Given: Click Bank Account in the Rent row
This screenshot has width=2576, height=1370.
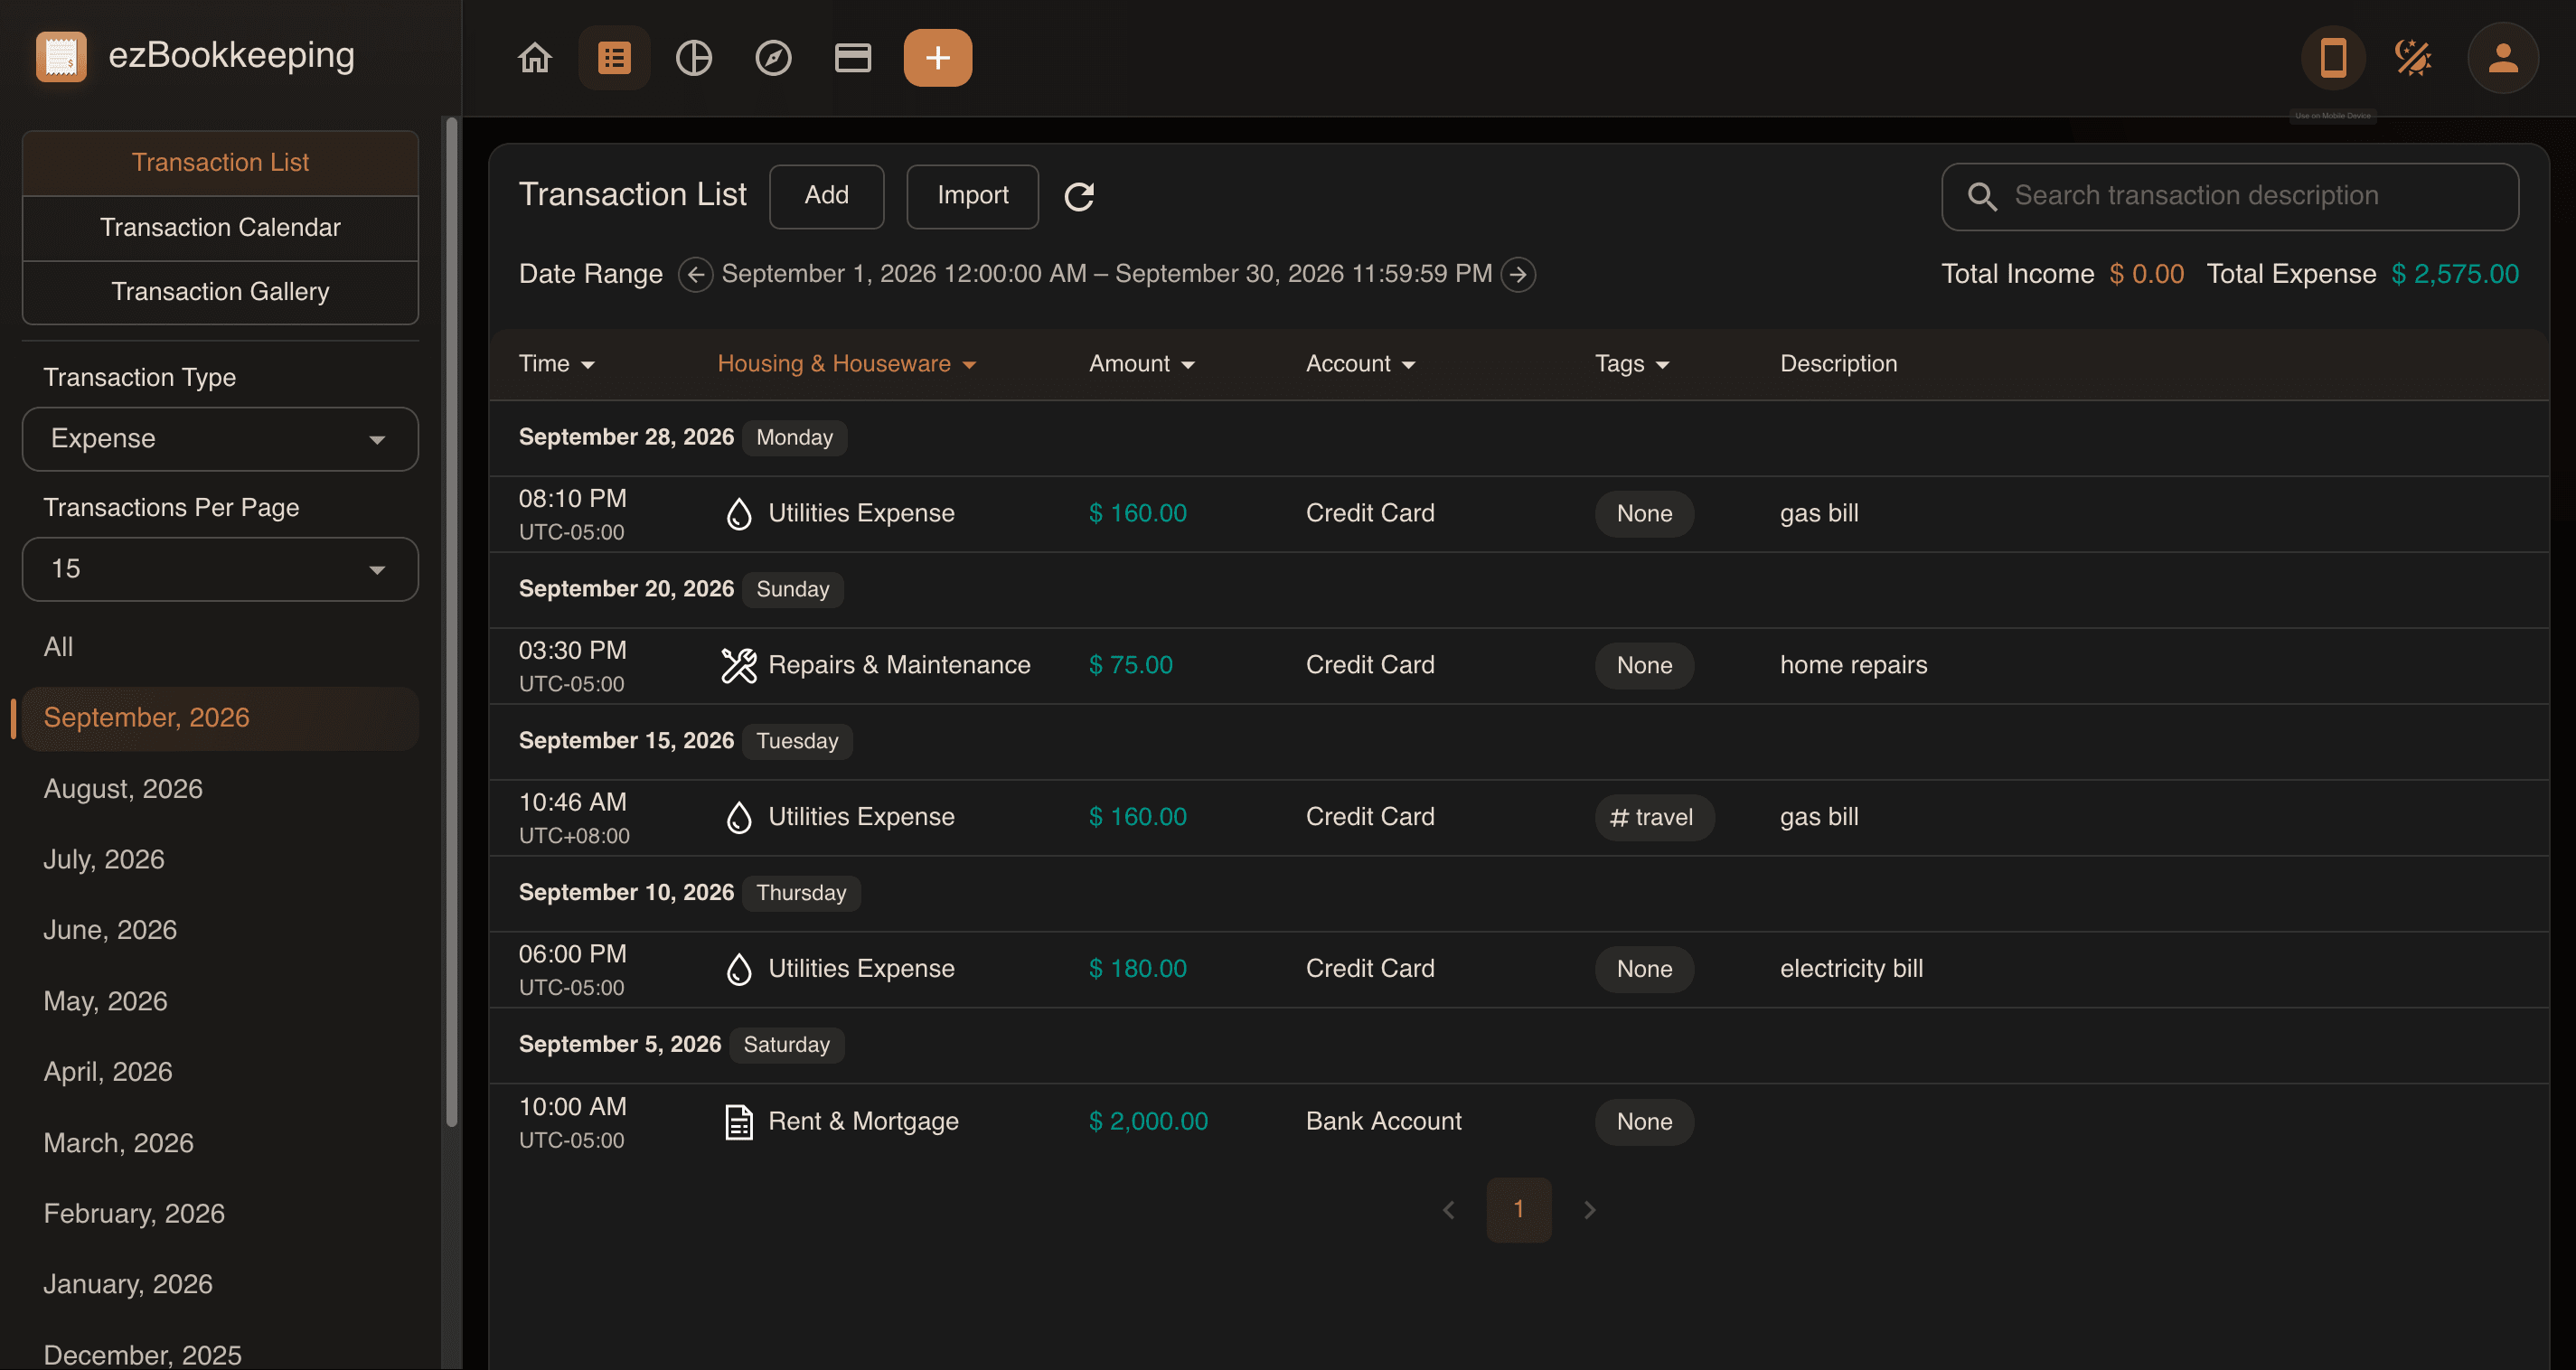Looking at the screenshot, I should tap(1383, 1122).
